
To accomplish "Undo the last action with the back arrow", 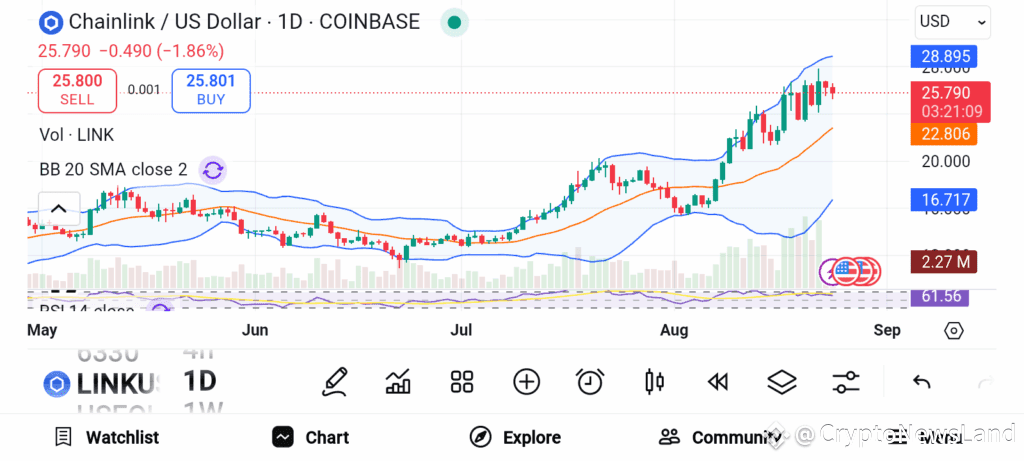I will (921, 382).
